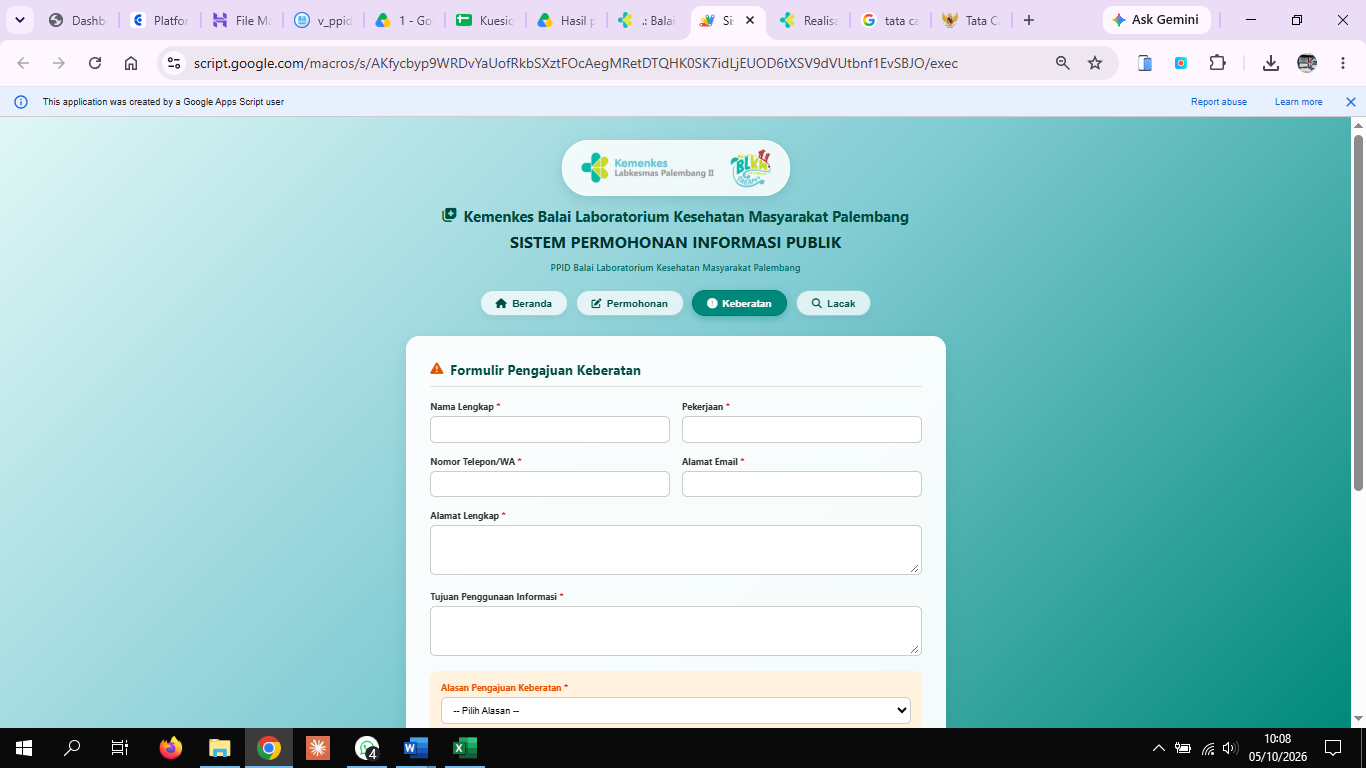Dismiss the Apps Script info banner
Image resolution: width=1366 pixels, height=768 pixels.
[1350, 102]
